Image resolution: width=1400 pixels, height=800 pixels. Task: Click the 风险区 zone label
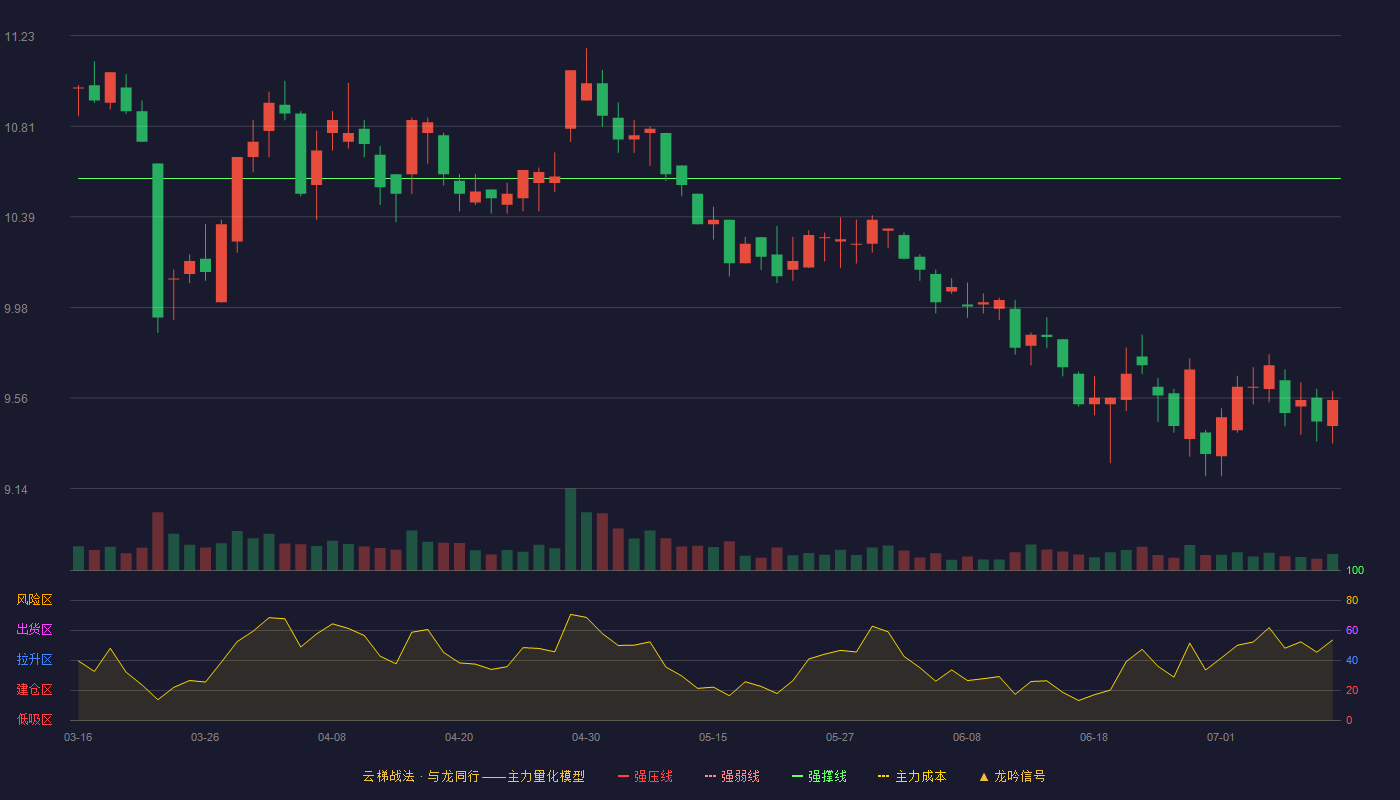click(34, 600)
